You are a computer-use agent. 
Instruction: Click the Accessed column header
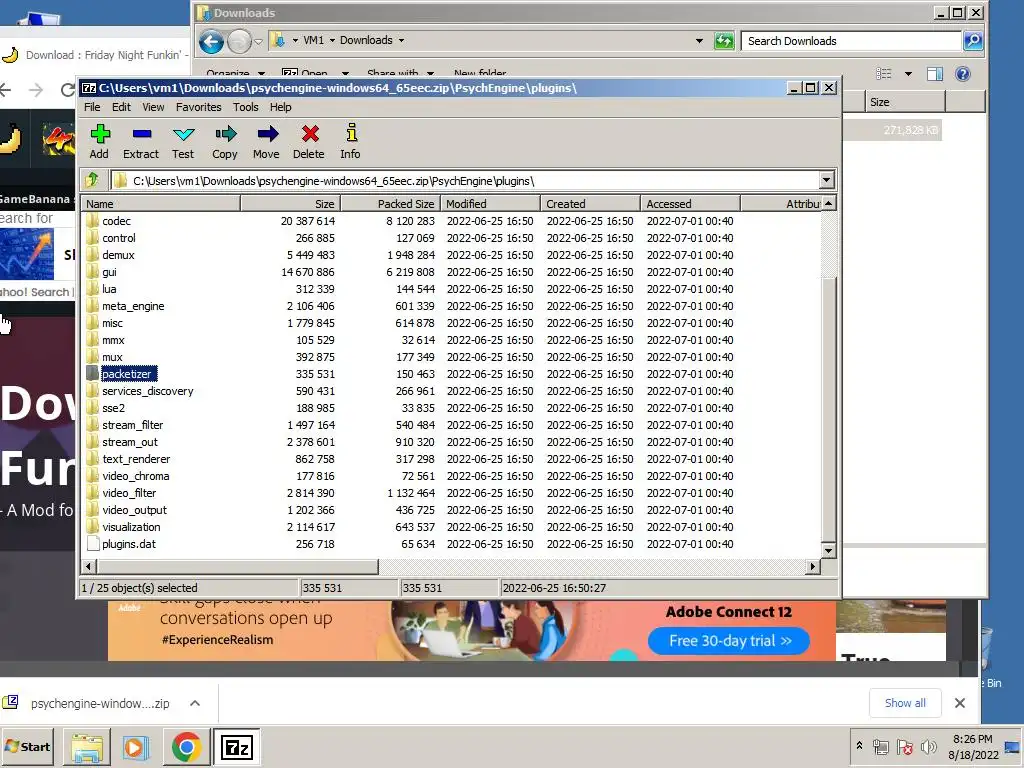tap(690, 204)
